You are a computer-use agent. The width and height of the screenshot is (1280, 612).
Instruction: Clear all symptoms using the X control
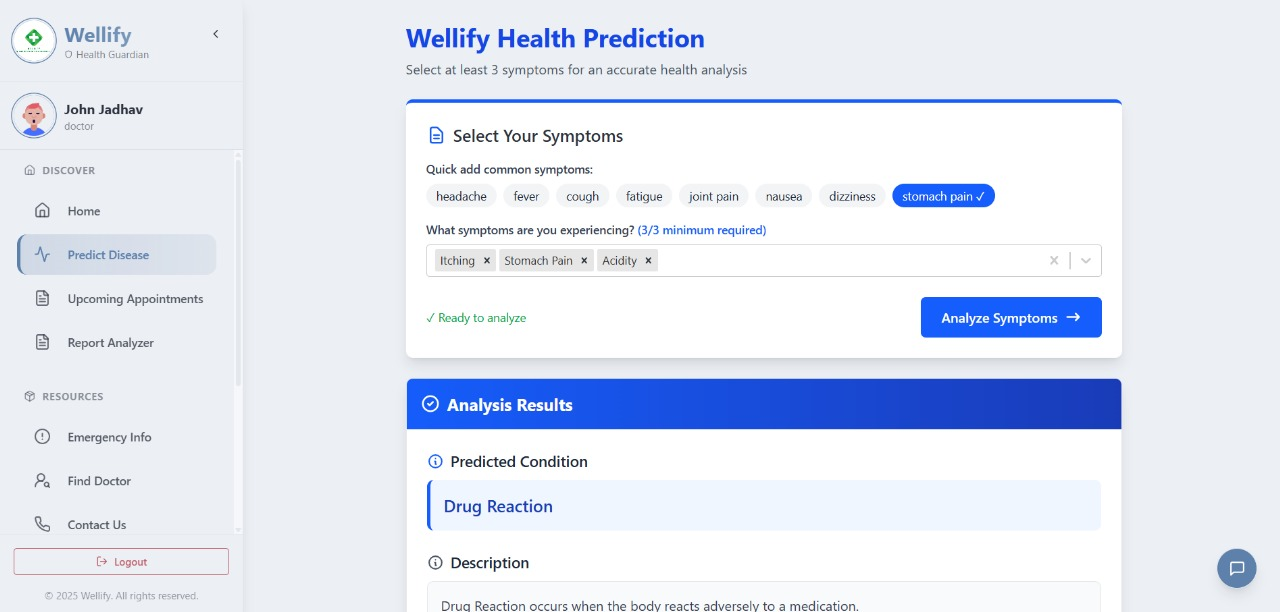click(1054, 260)
